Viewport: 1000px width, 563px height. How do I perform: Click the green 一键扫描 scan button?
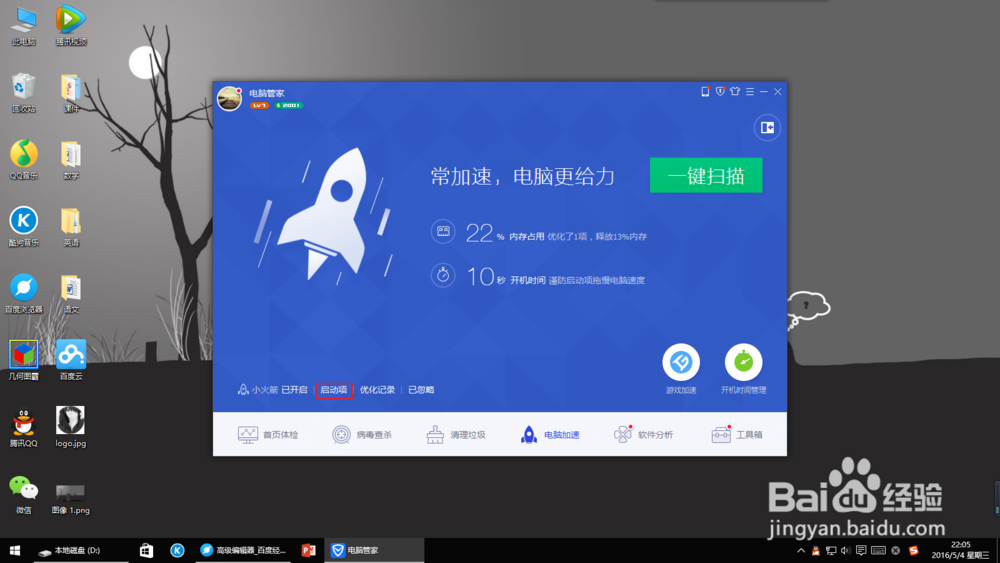706,175
